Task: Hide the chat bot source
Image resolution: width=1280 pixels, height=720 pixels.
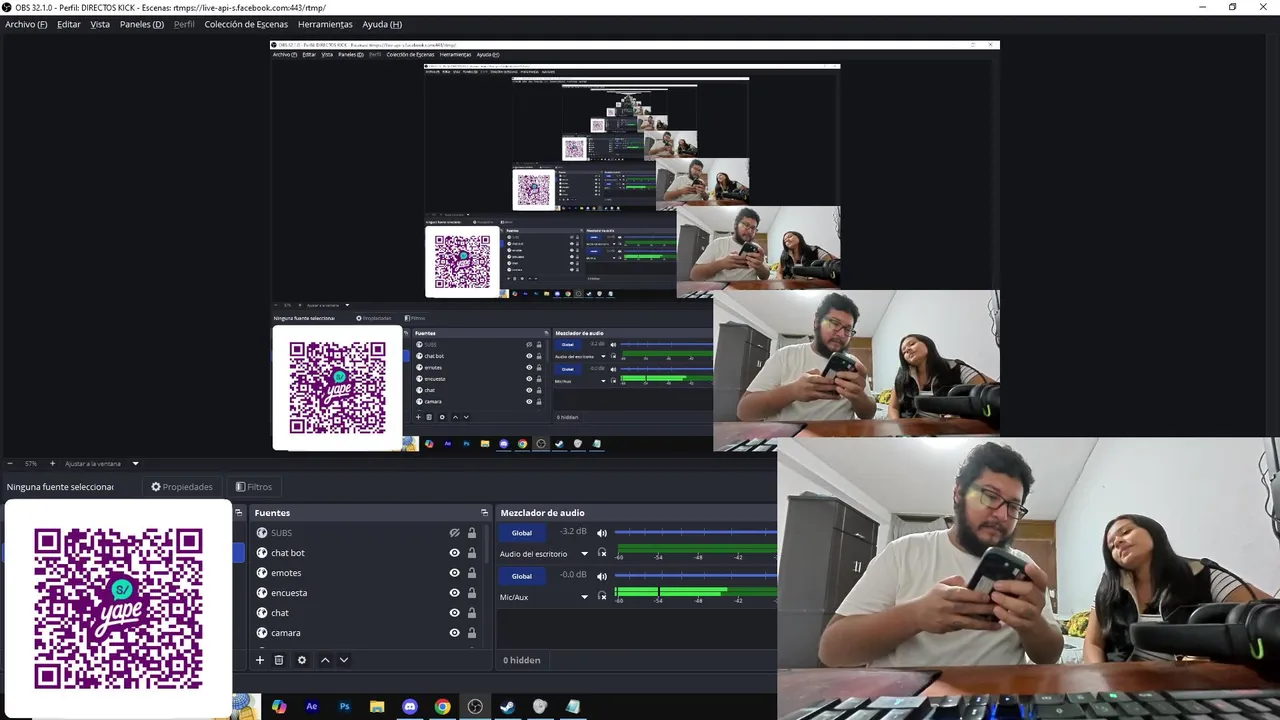Action: [x=454, y=553]
